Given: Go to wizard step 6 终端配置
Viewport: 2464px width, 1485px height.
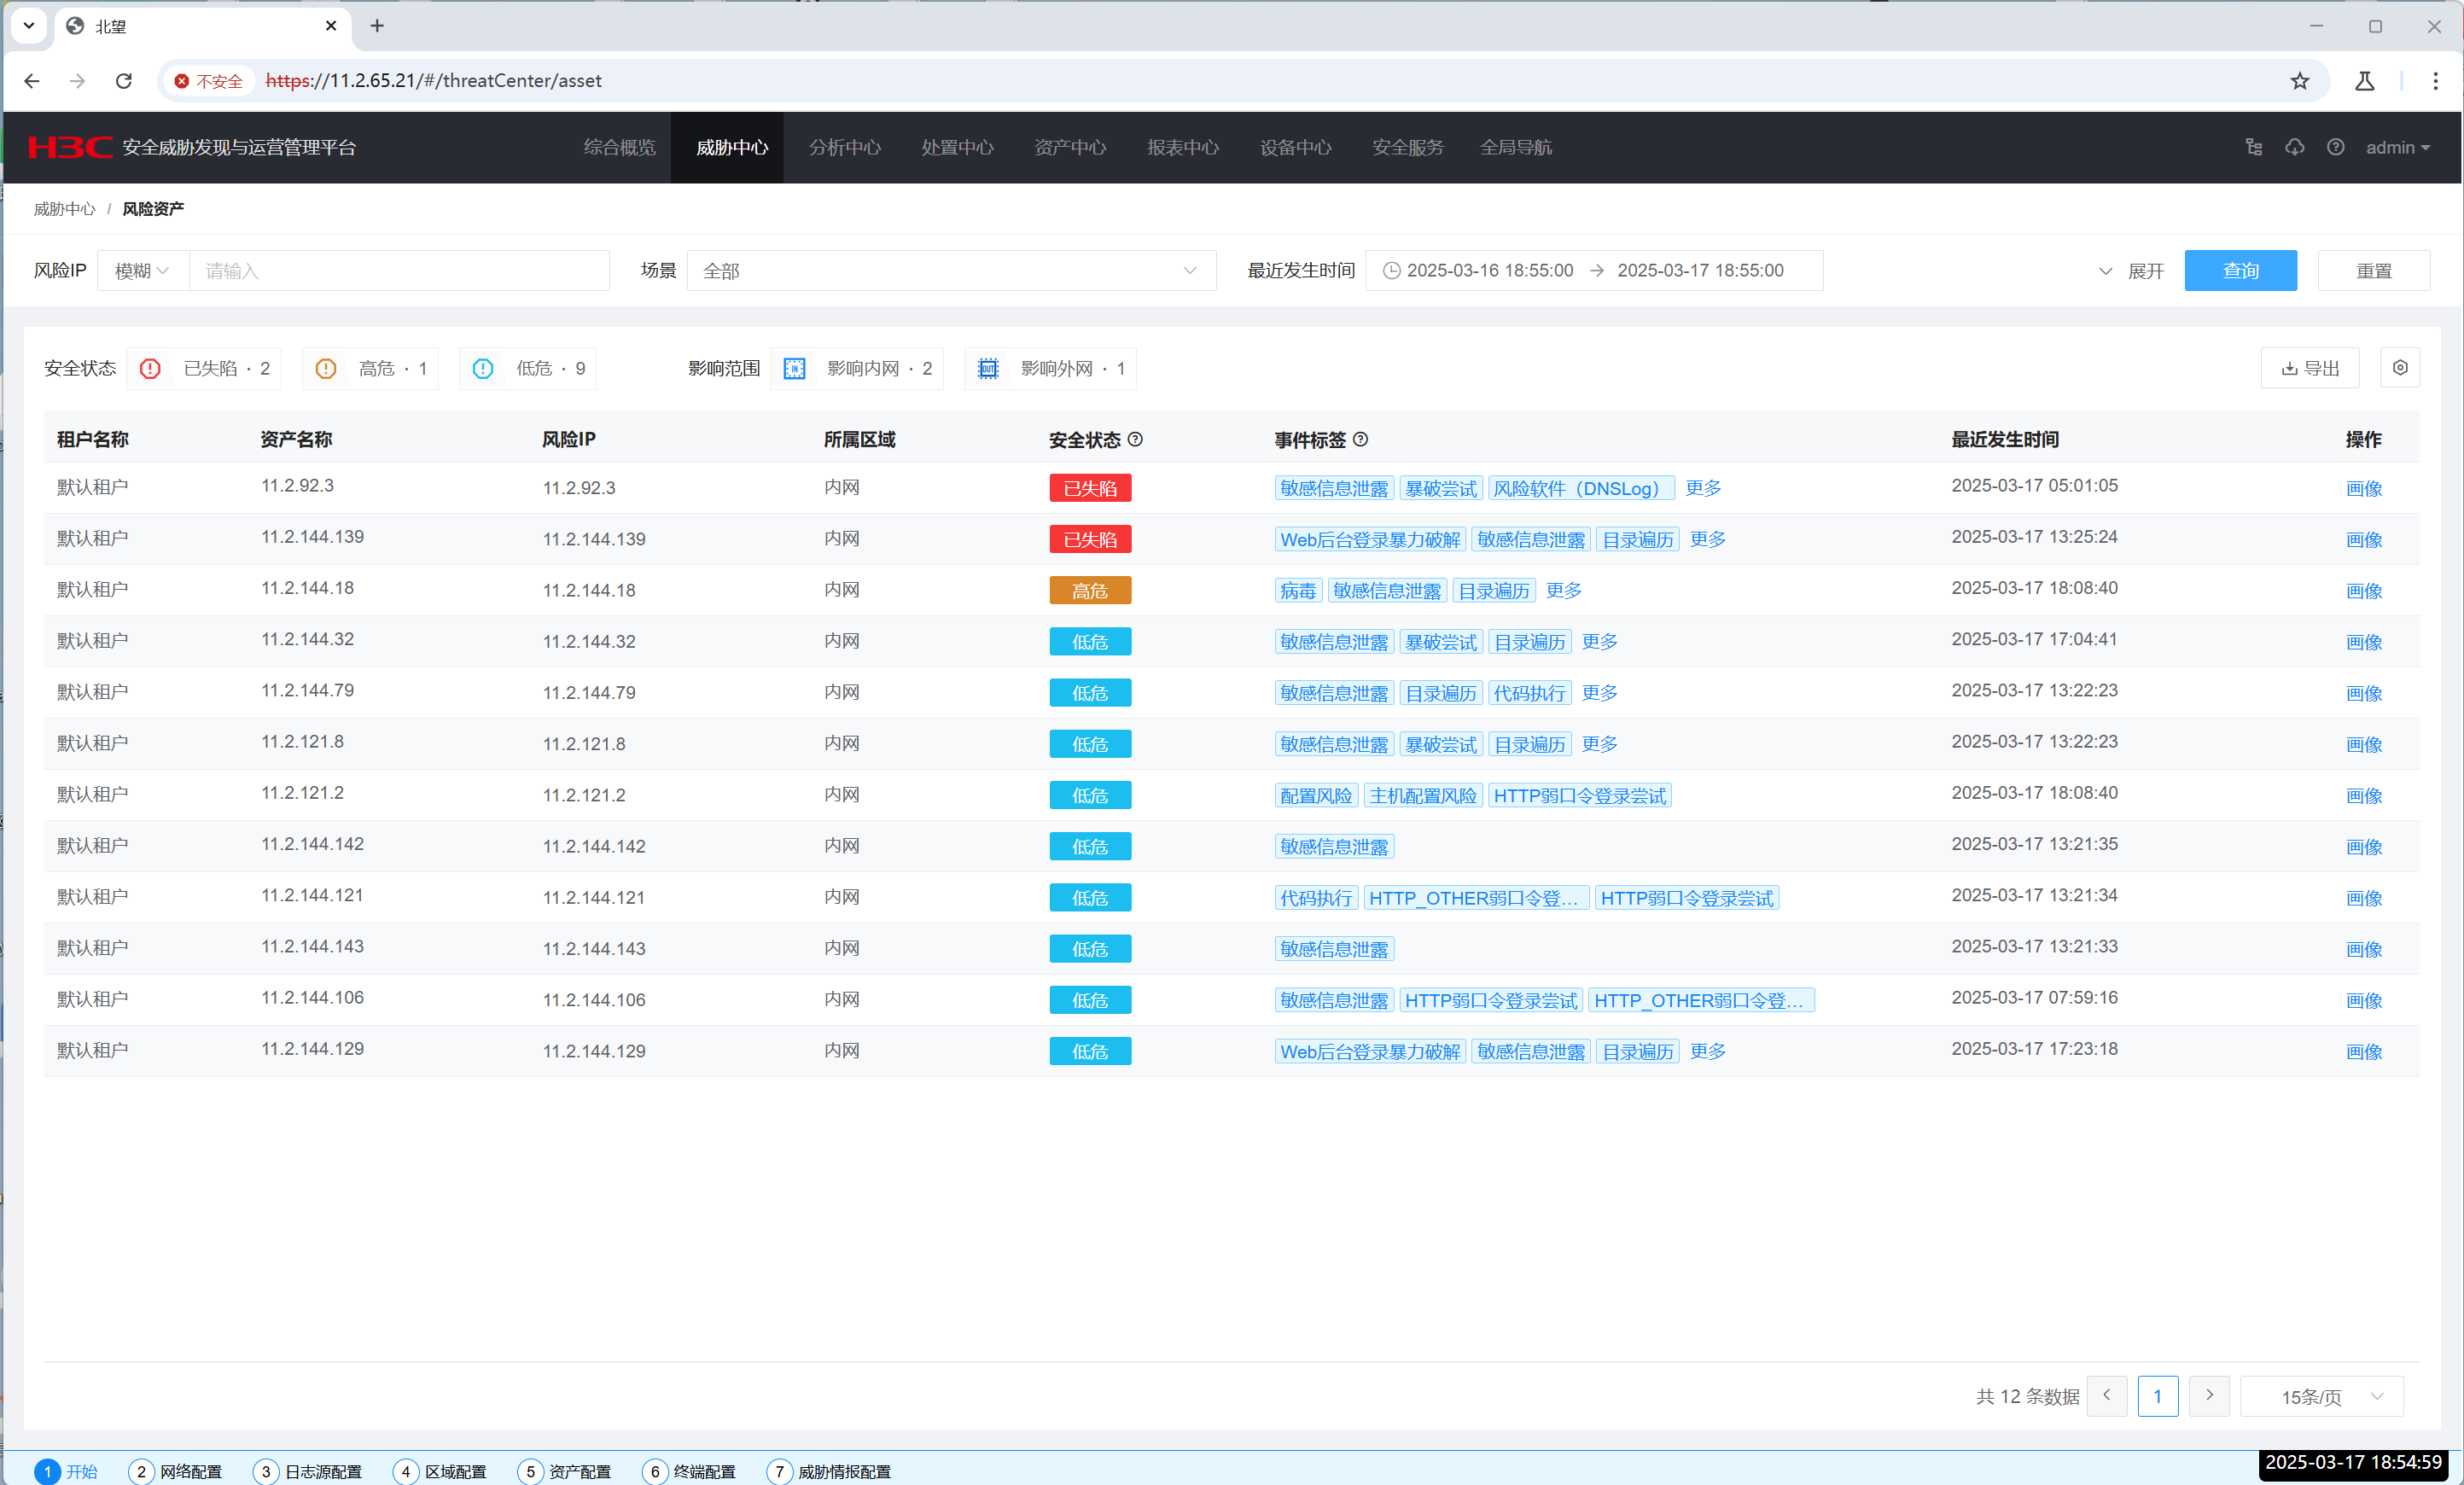Looking at the screenshot, I should click(x=690, y=1471).
